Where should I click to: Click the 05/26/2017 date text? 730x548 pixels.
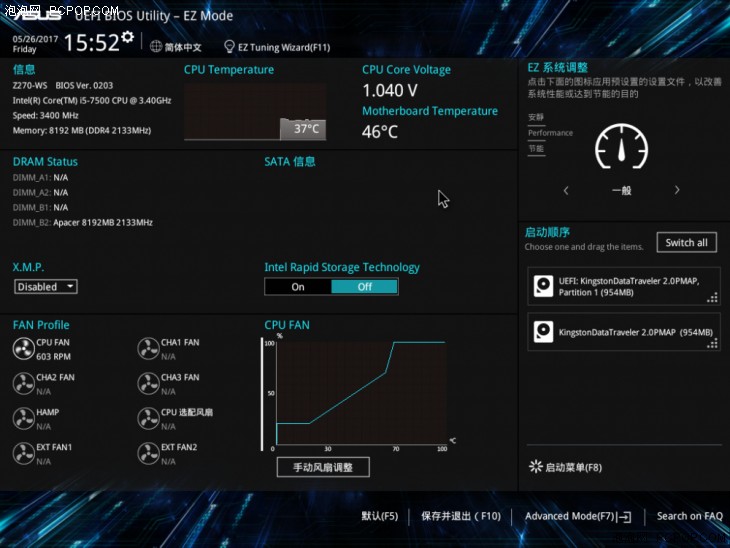point(35,39)
